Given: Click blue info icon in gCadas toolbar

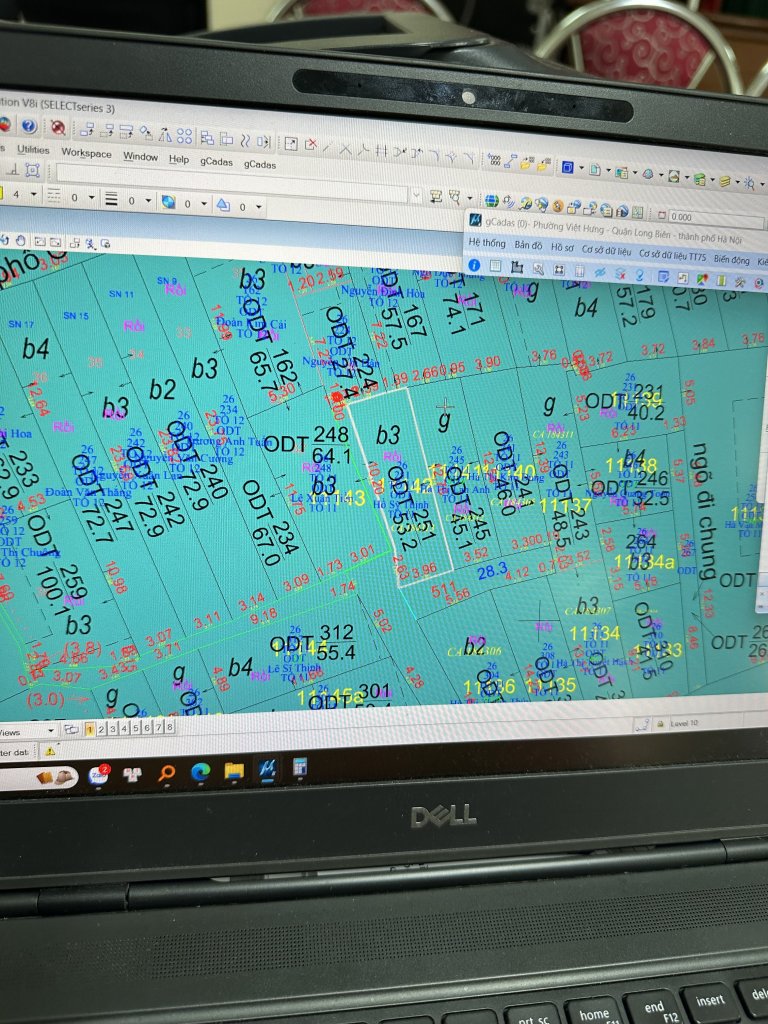Looking at the screenshot, I should (474, 264).
